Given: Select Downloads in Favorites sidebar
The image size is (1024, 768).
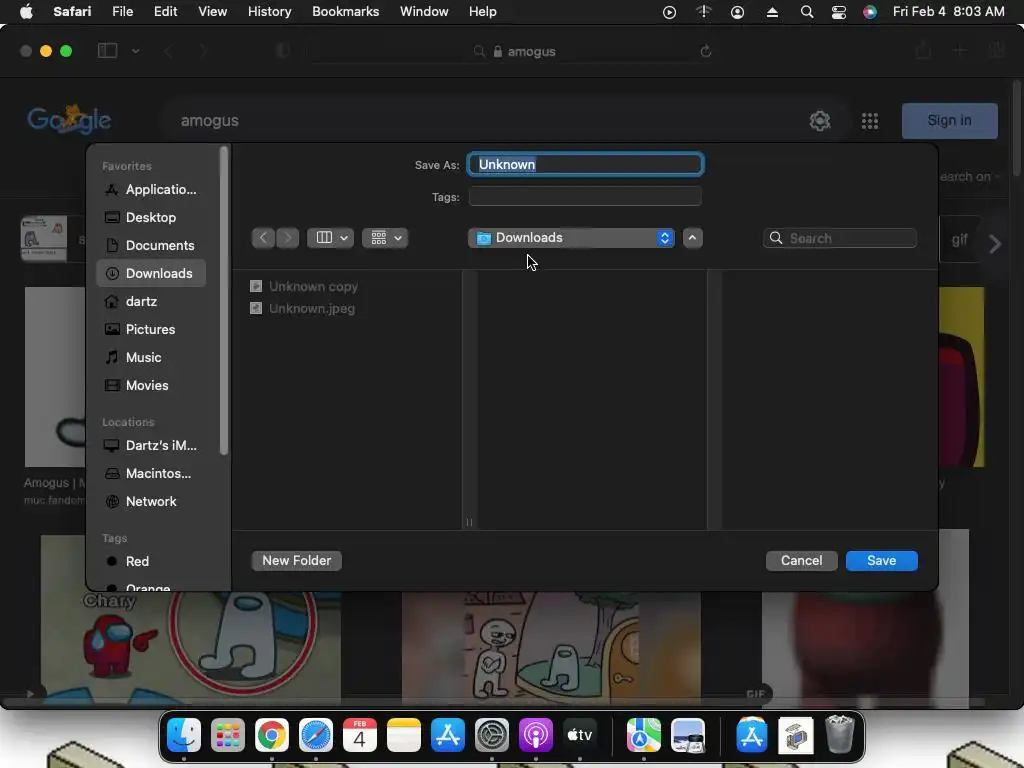Looking at the screenshot, I should [151, 274].
